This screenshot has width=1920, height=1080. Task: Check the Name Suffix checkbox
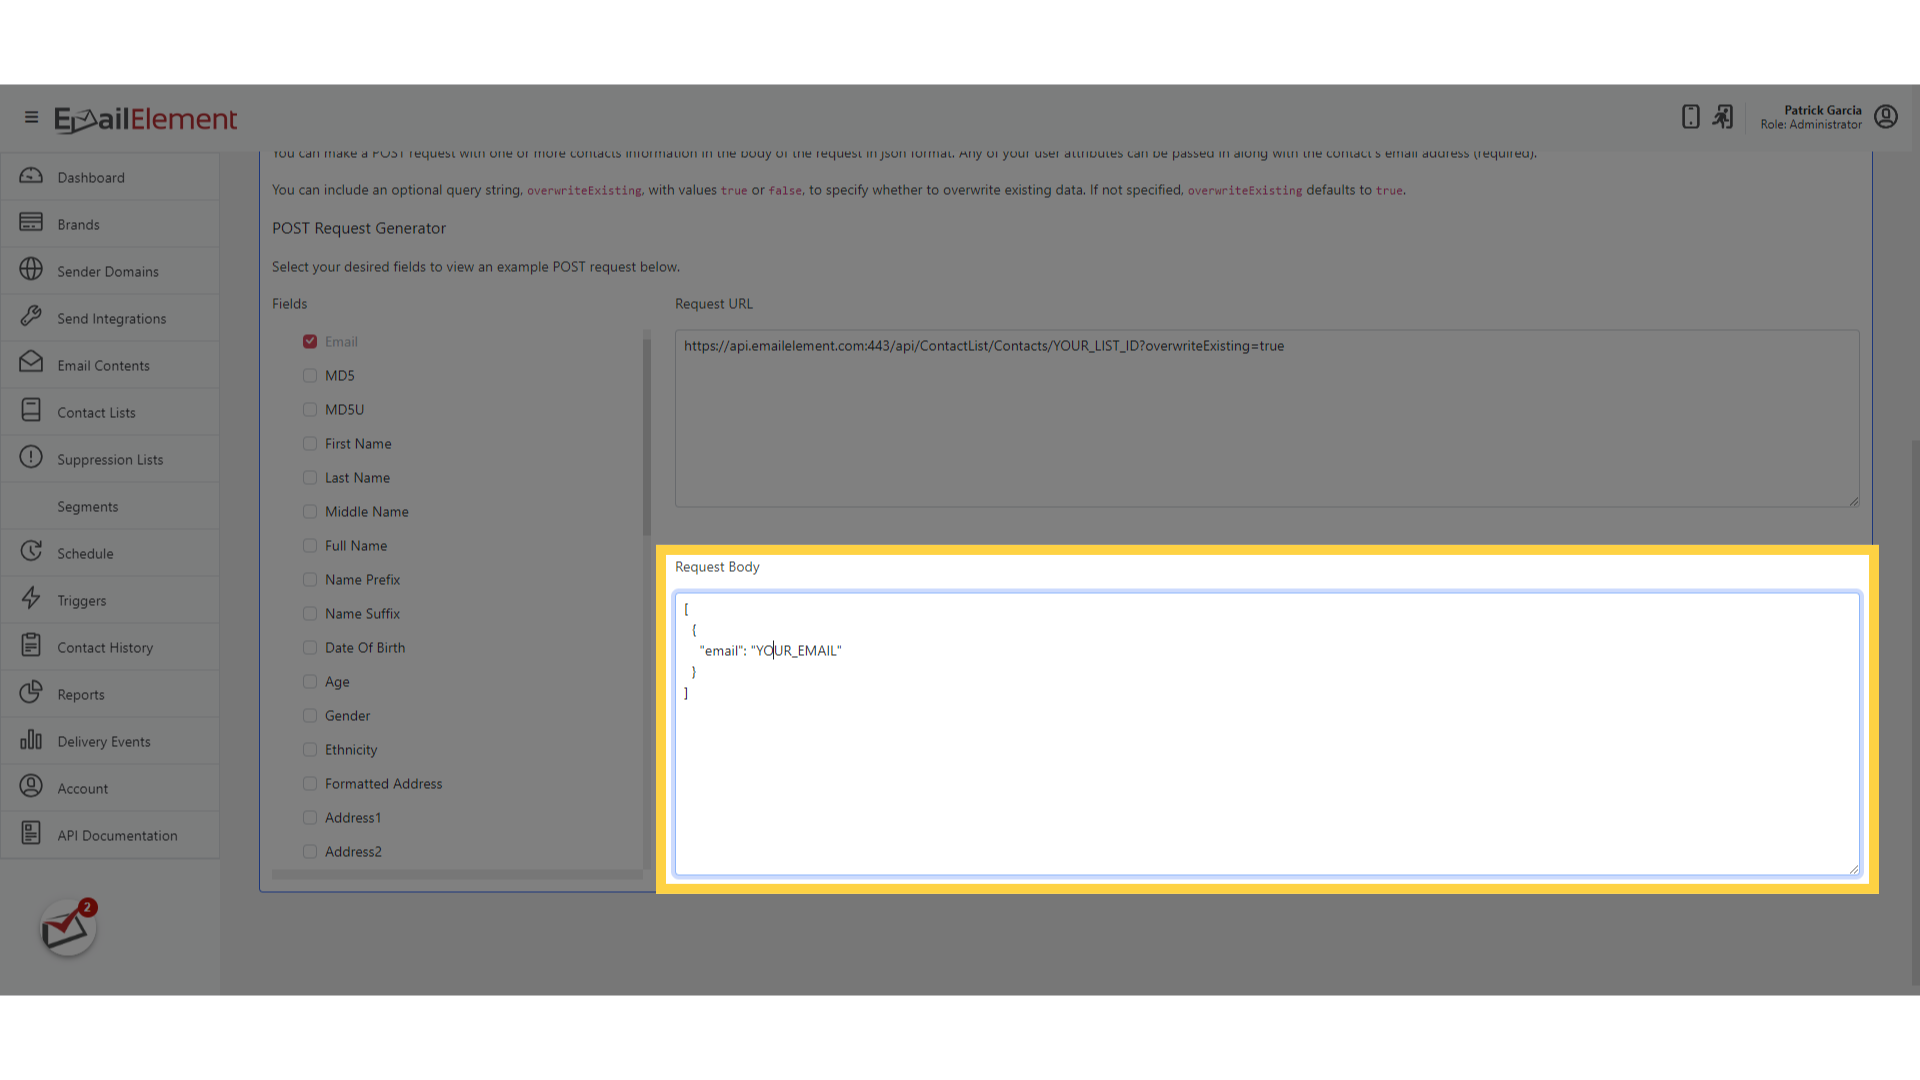(310, 614)
